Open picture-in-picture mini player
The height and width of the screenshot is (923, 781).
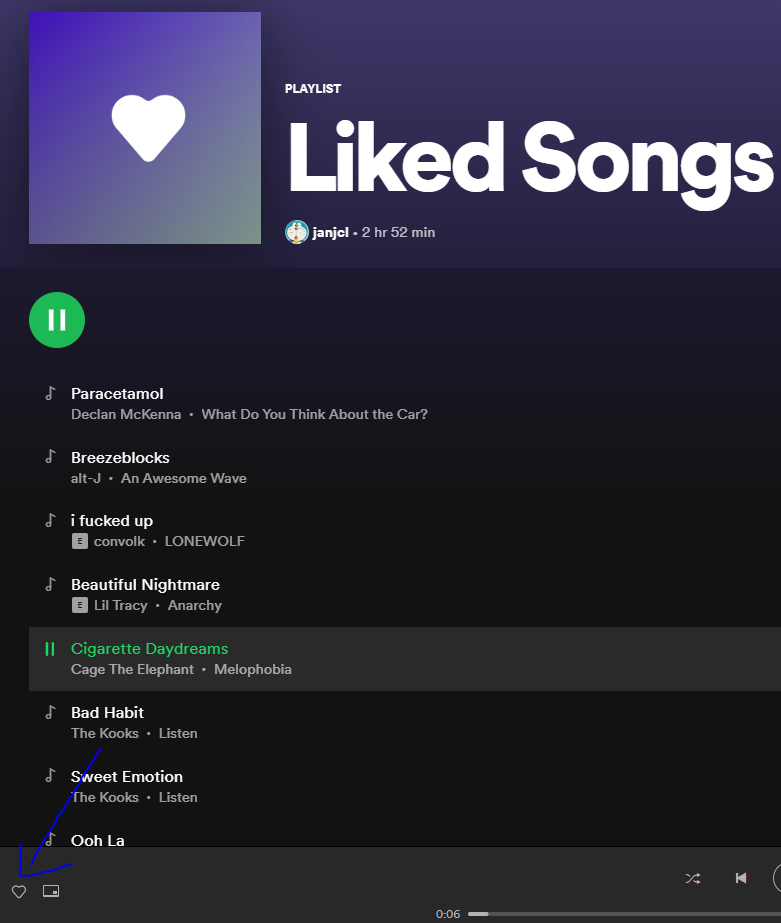coord(51,891)
